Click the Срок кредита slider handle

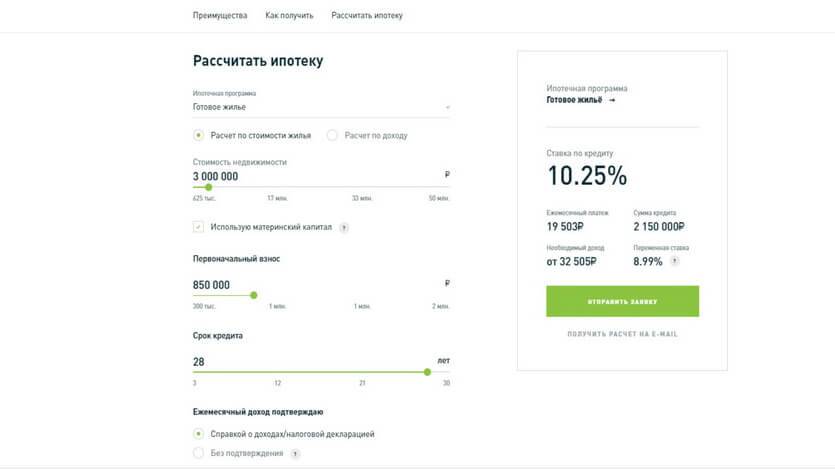427,372
